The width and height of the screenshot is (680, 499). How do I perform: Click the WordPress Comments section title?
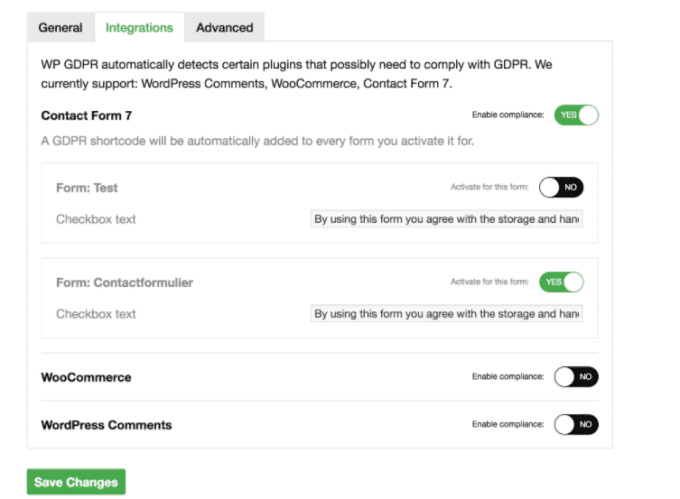(106, 424)
